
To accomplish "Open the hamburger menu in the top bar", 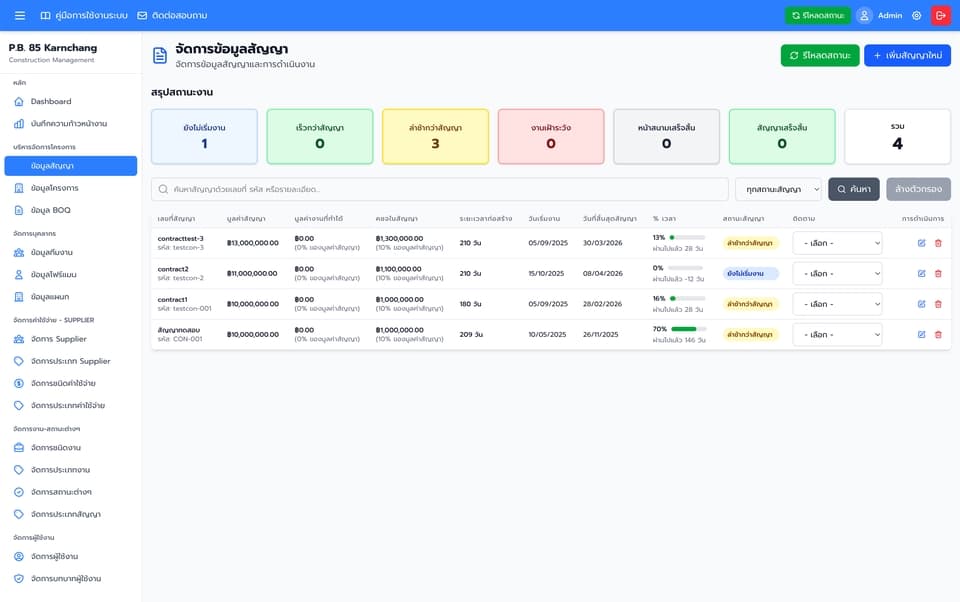I will point(20,15).
